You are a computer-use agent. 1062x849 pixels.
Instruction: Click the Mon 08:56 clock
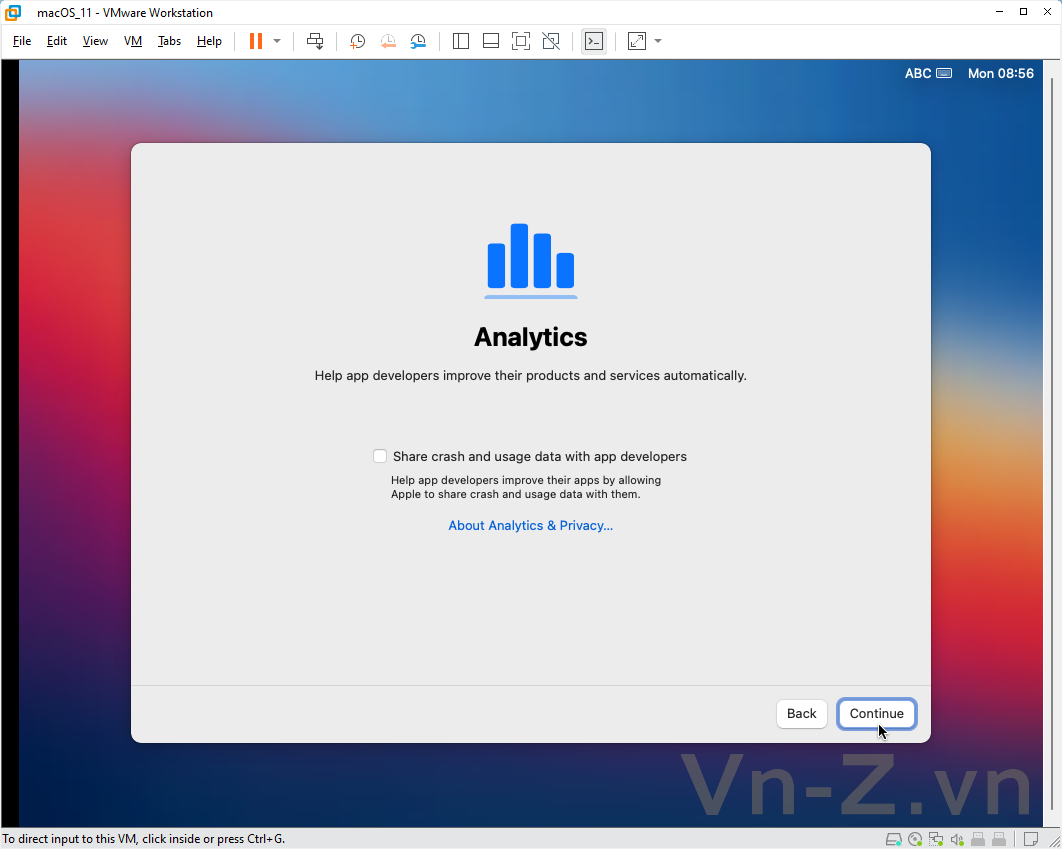coord(1000,73)
